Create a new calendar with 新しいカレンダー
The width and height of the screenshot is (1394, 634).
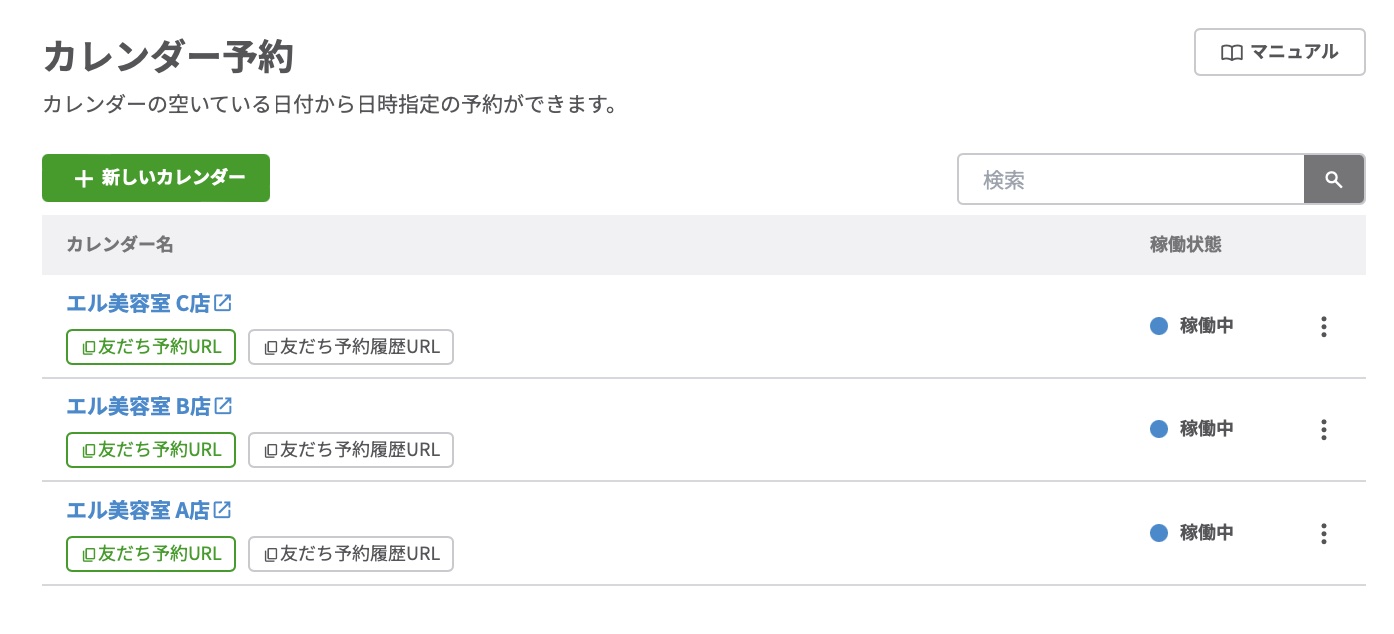156,178
